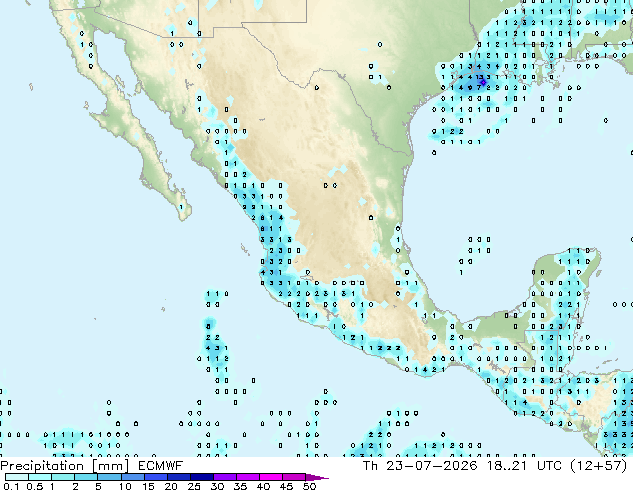The height and width of the screenshot is (490, 634).
Task: Select the legend swatch between 45 and 50
Action: [294, 477]
